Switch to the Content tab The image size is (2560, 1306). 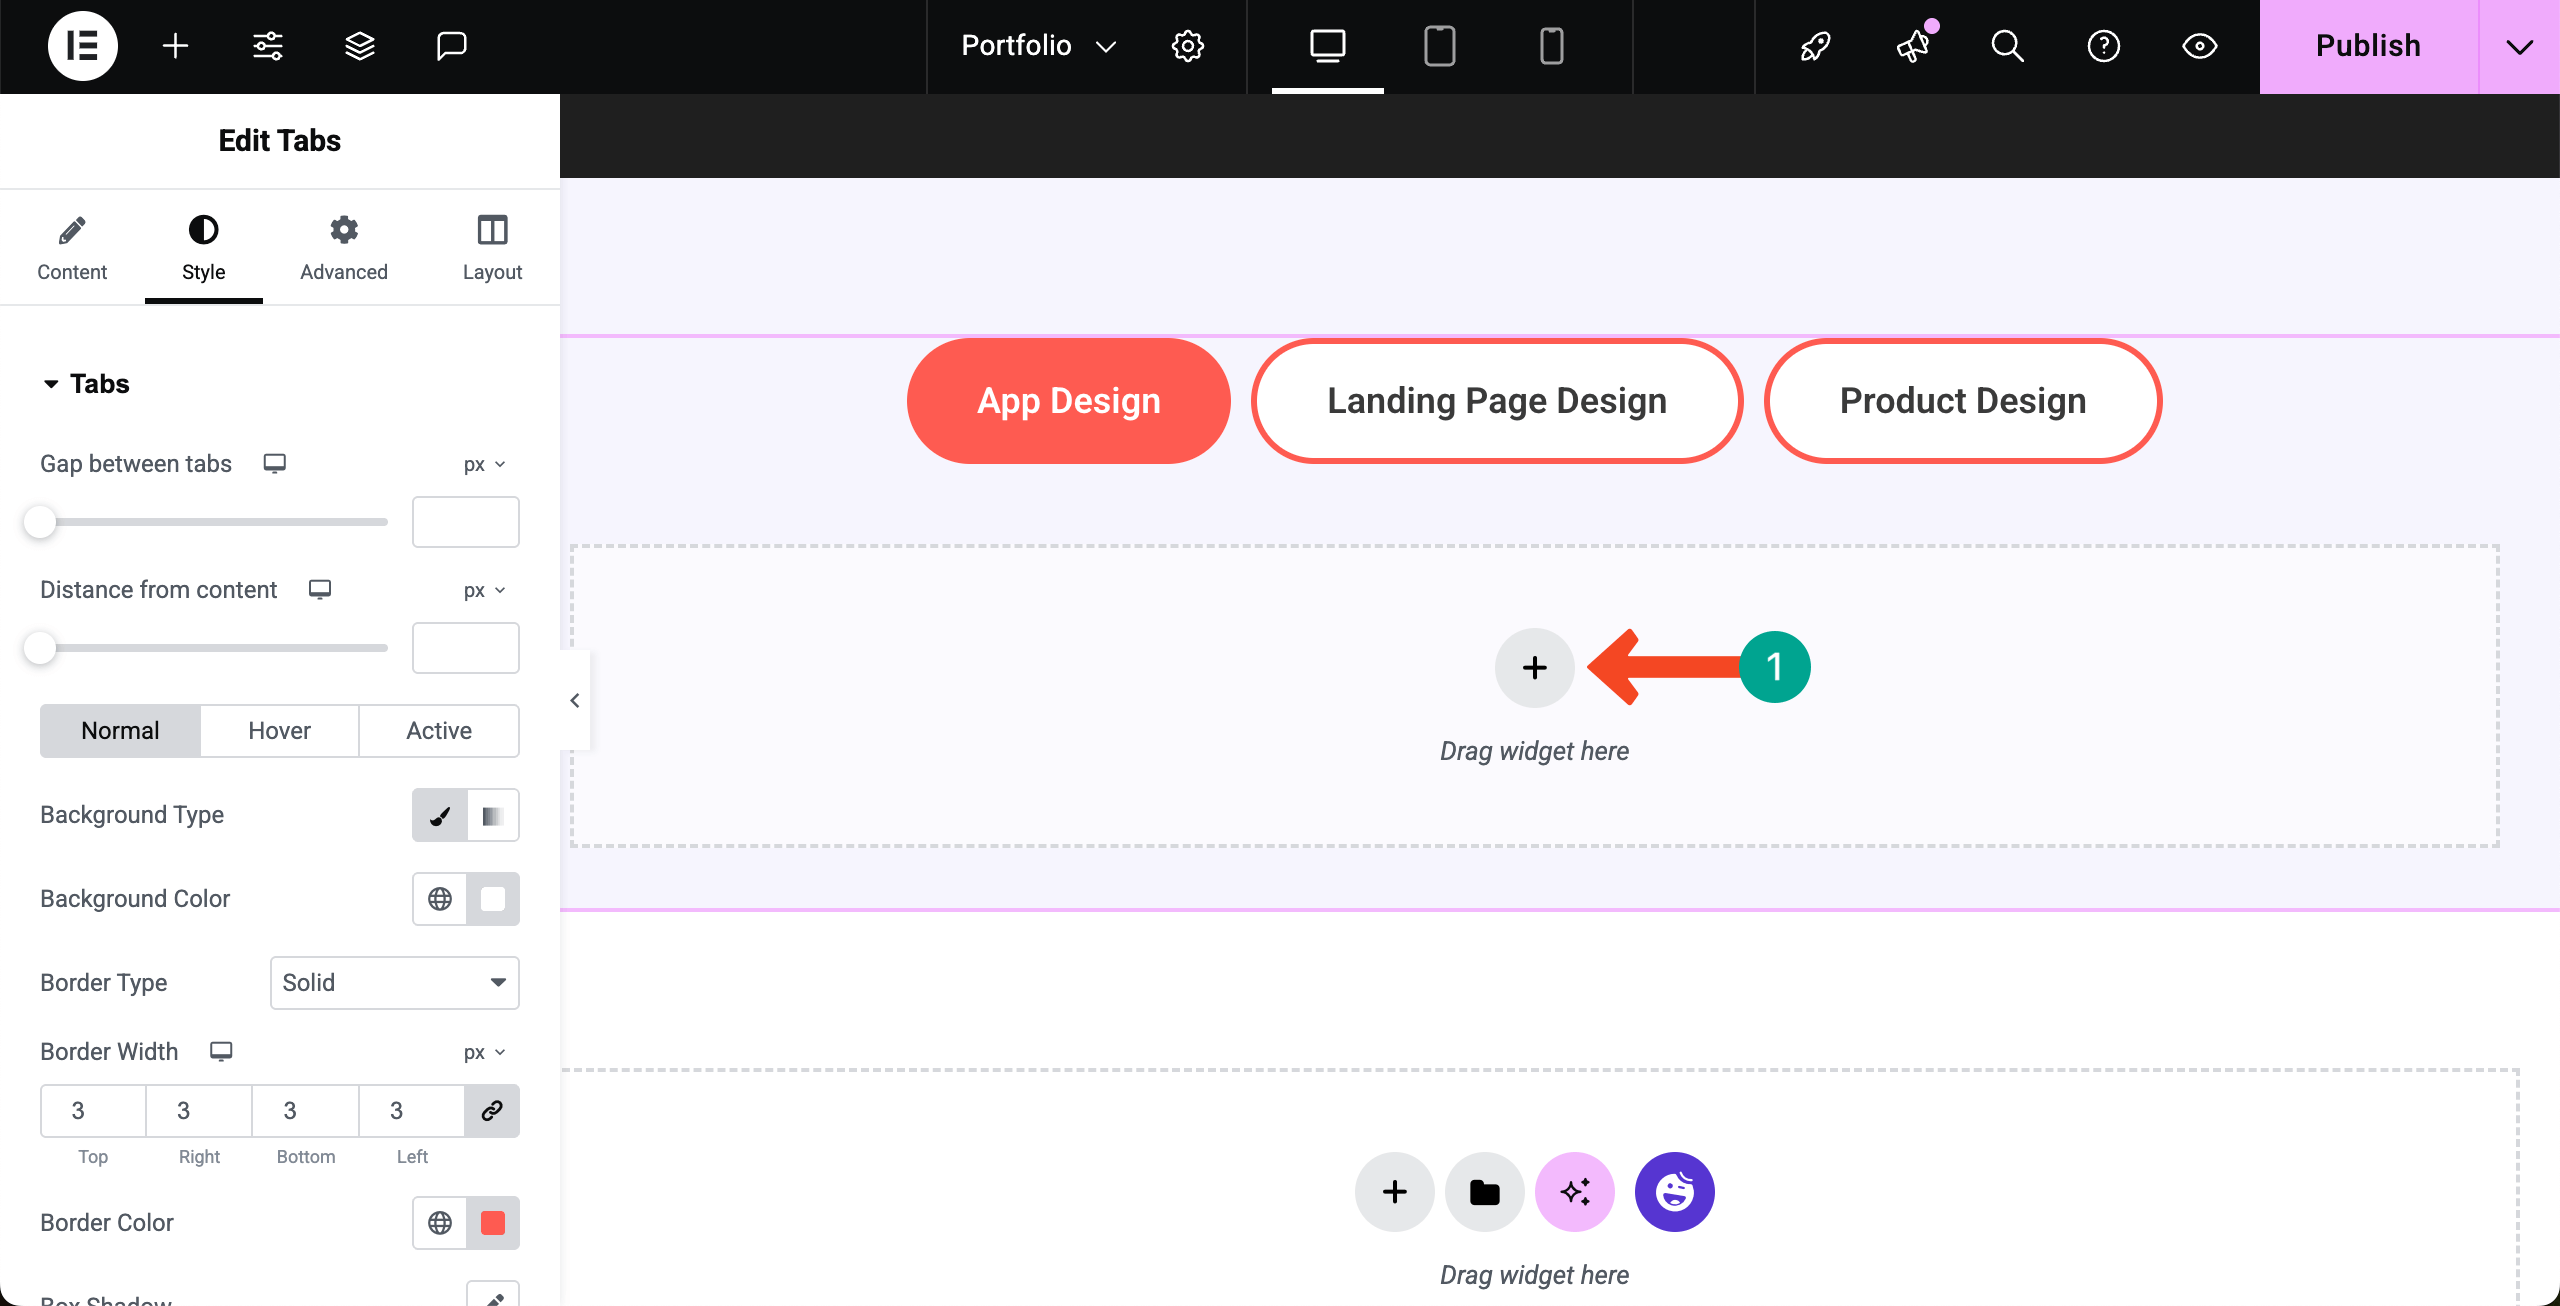72,249
